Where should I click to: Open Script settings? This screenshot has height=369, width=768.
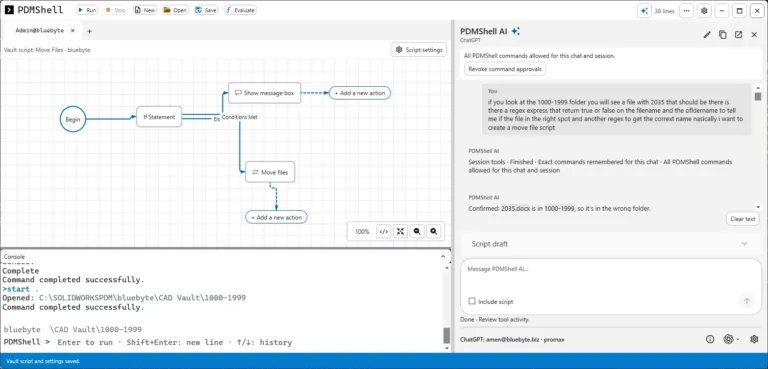pyautogui.click(x=419, y=49)
